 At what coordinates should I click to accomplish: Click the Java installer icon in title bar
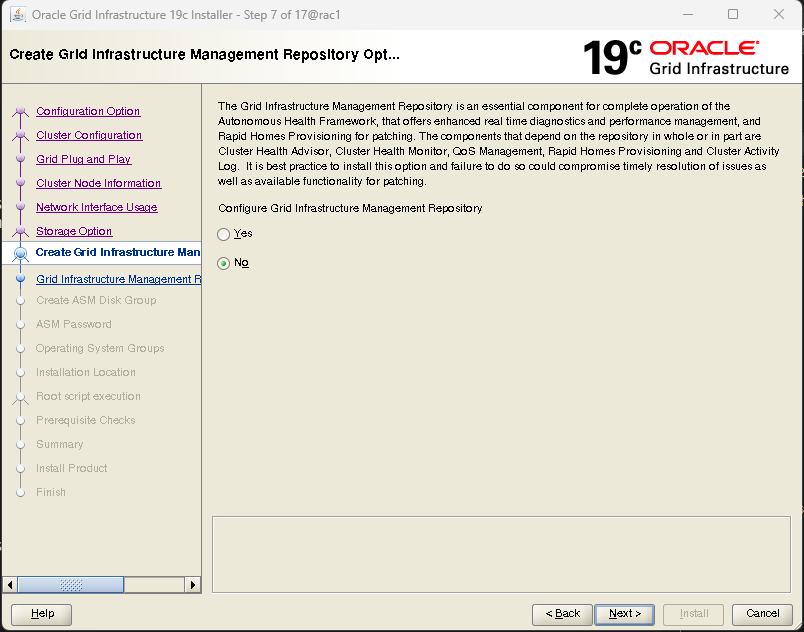[x=18, y=15]
